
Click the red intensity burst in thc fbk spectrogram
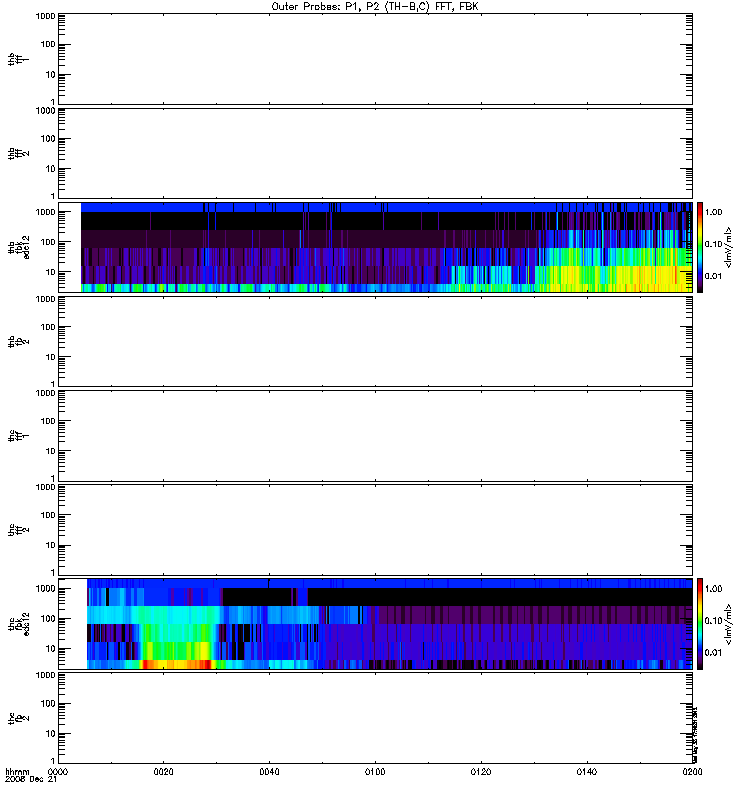tap(177, 664)
